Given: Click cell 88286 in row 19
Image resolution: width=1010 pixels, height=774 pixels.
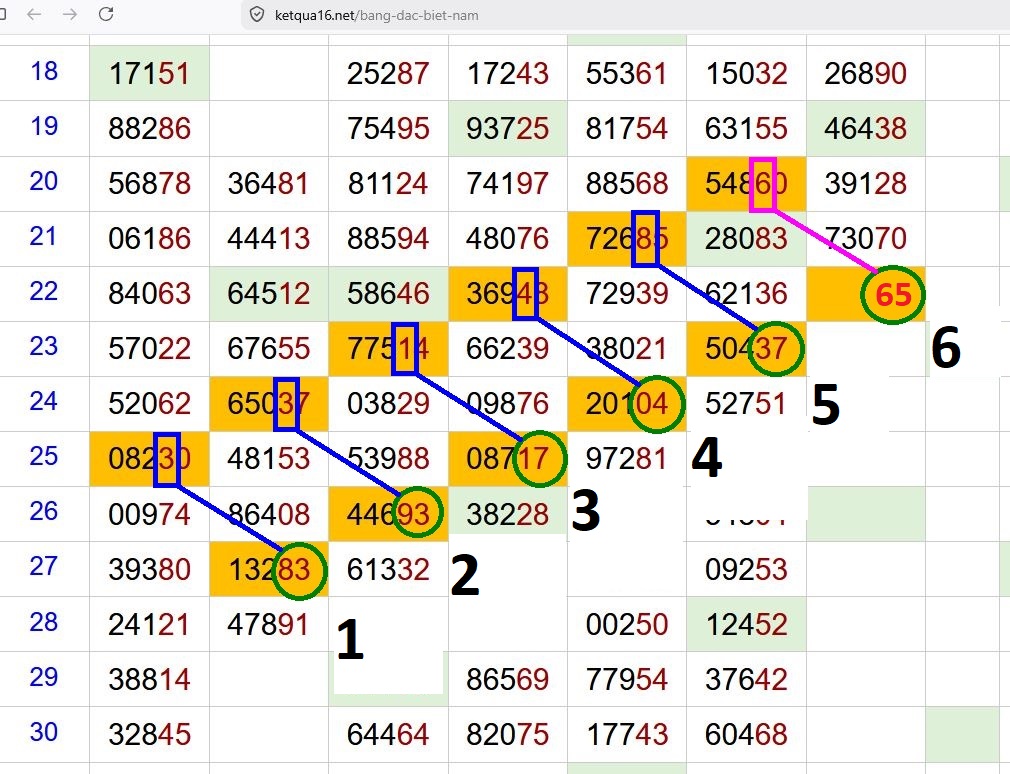Looking at the screenshot, I should (x=149, y=128).
